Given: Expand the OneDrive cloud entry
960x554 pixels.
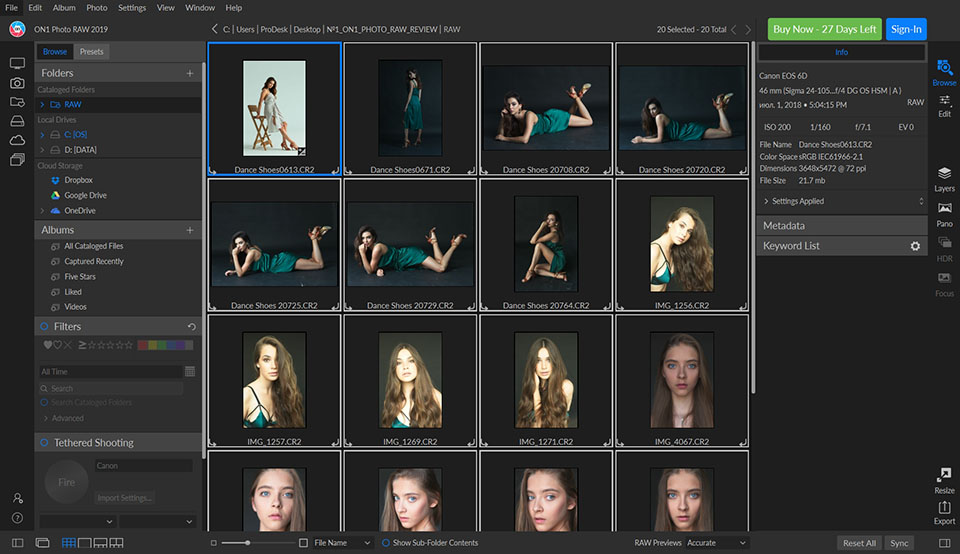Looking at the screenshot, I should 42,211.
